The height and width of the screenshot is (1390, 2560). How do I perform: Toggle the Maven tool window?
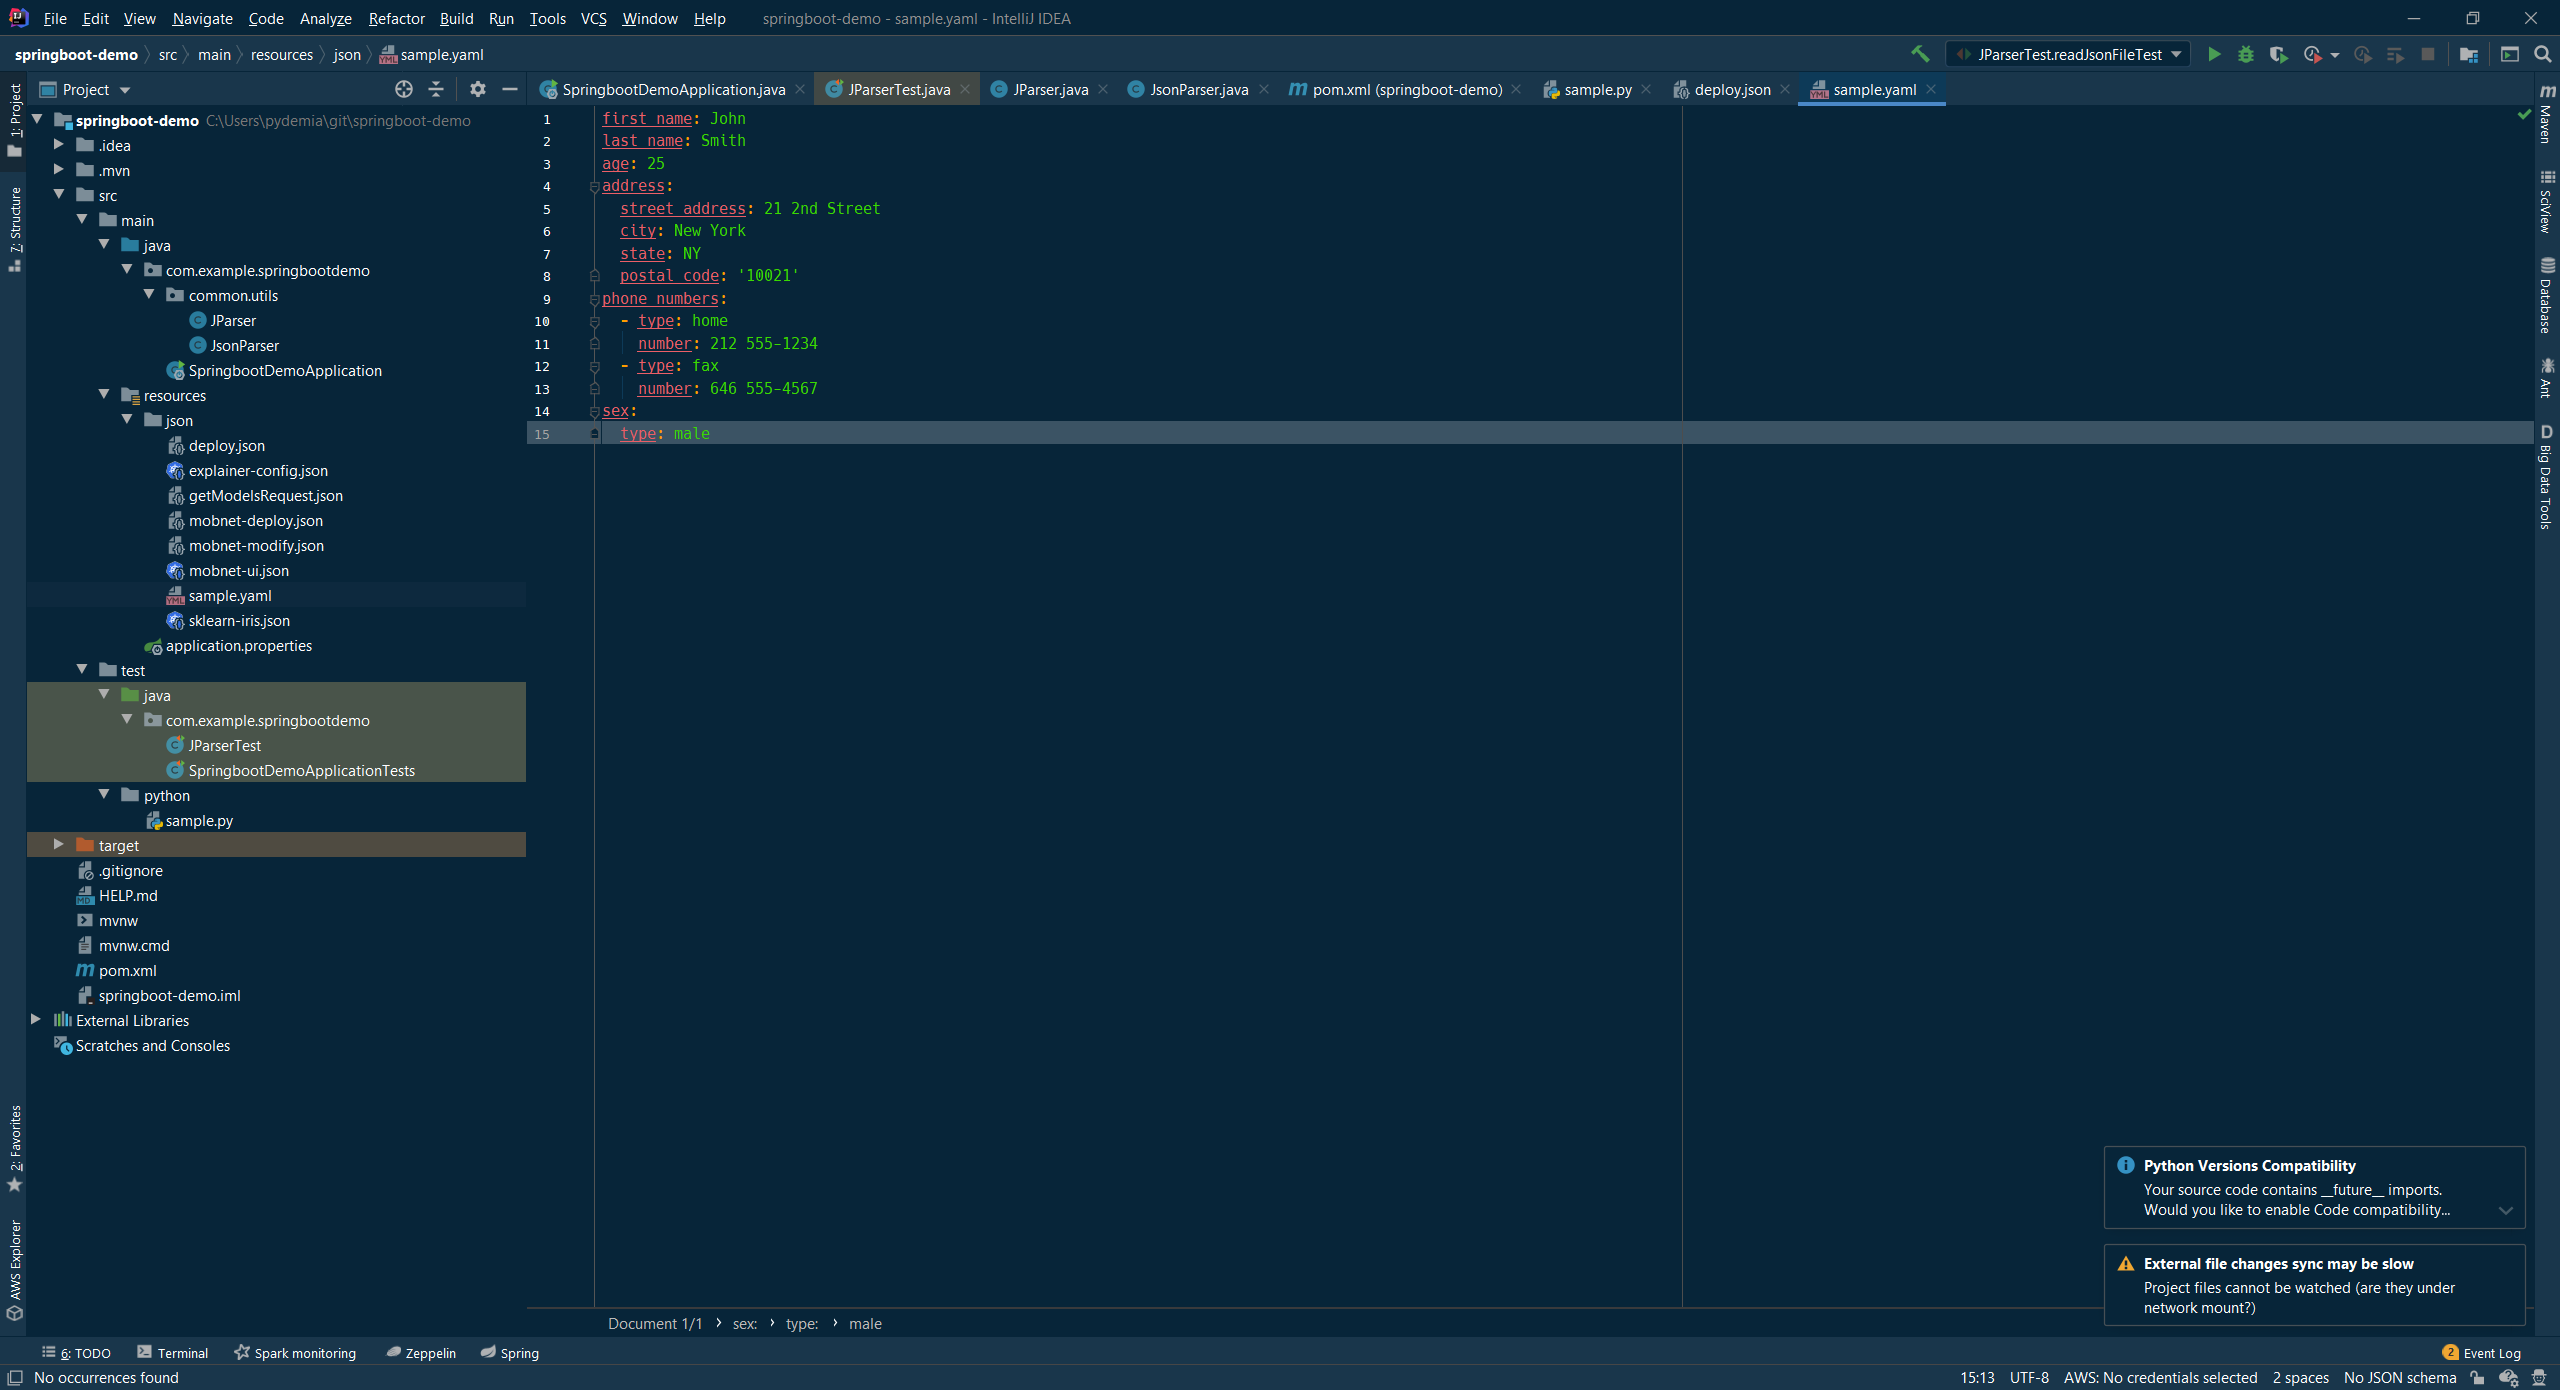(2547, 117)
